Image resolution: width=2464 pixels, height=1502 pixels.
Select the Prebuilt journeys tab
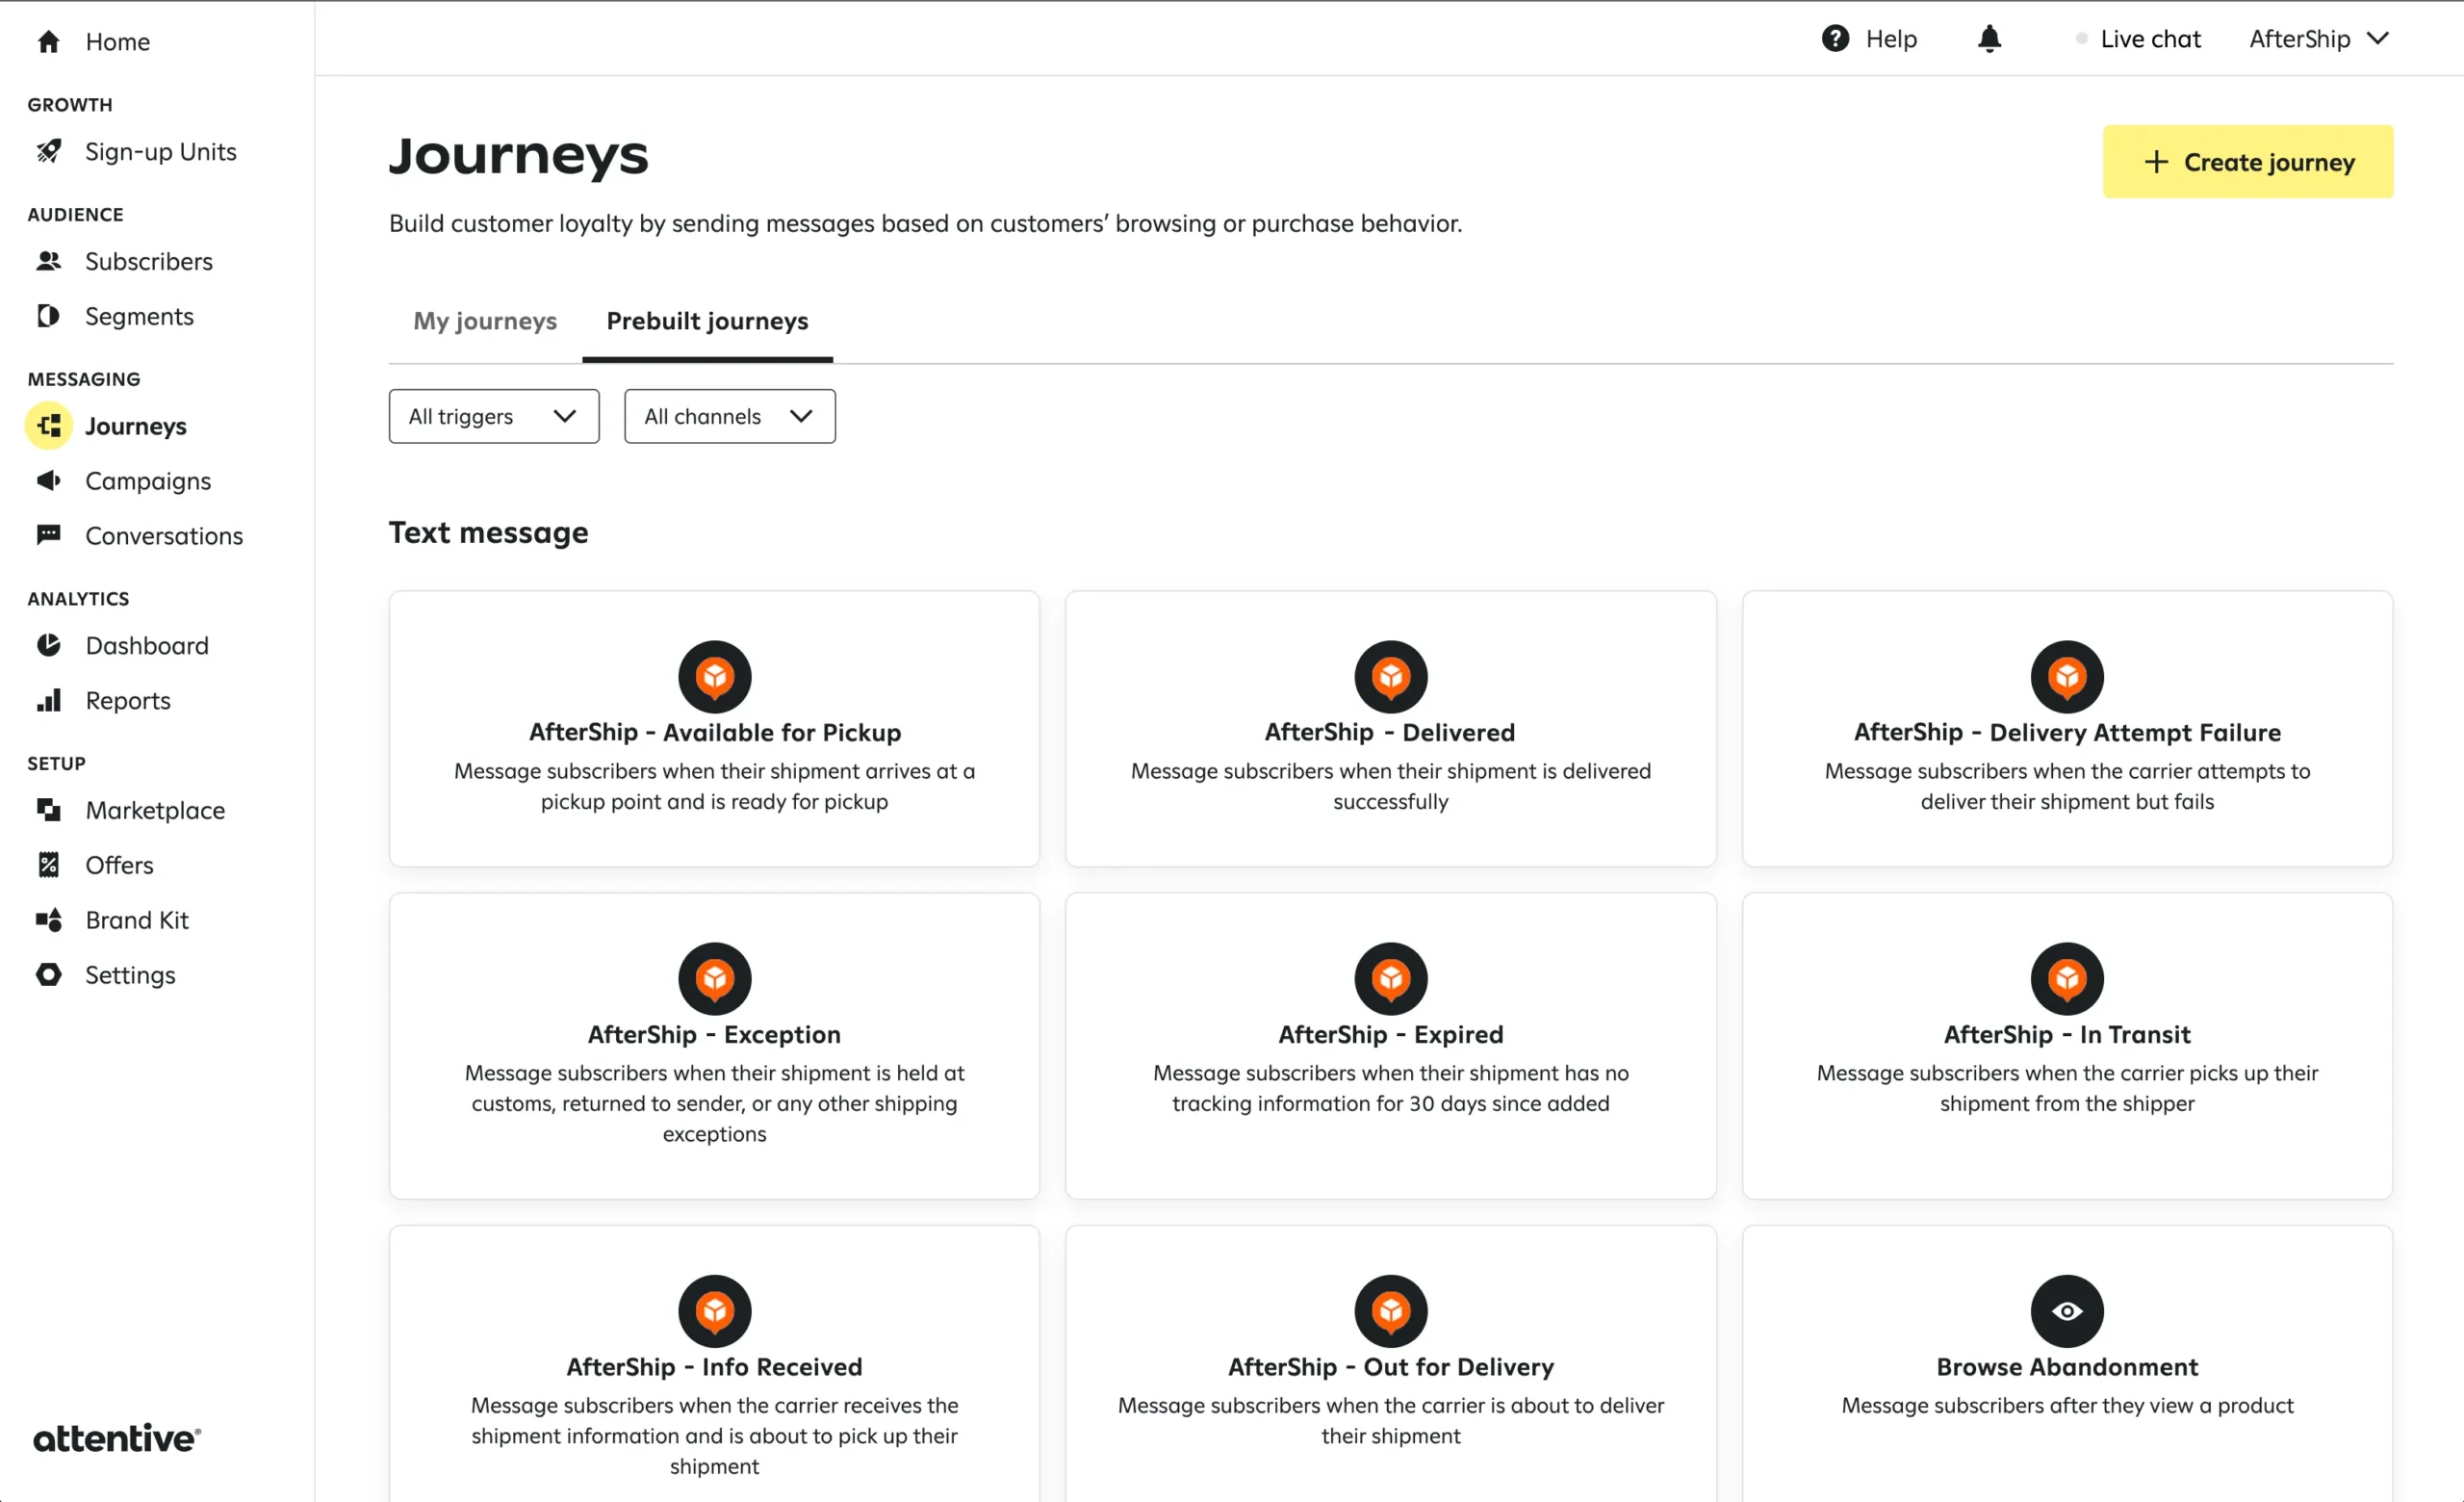coord(707,321)
